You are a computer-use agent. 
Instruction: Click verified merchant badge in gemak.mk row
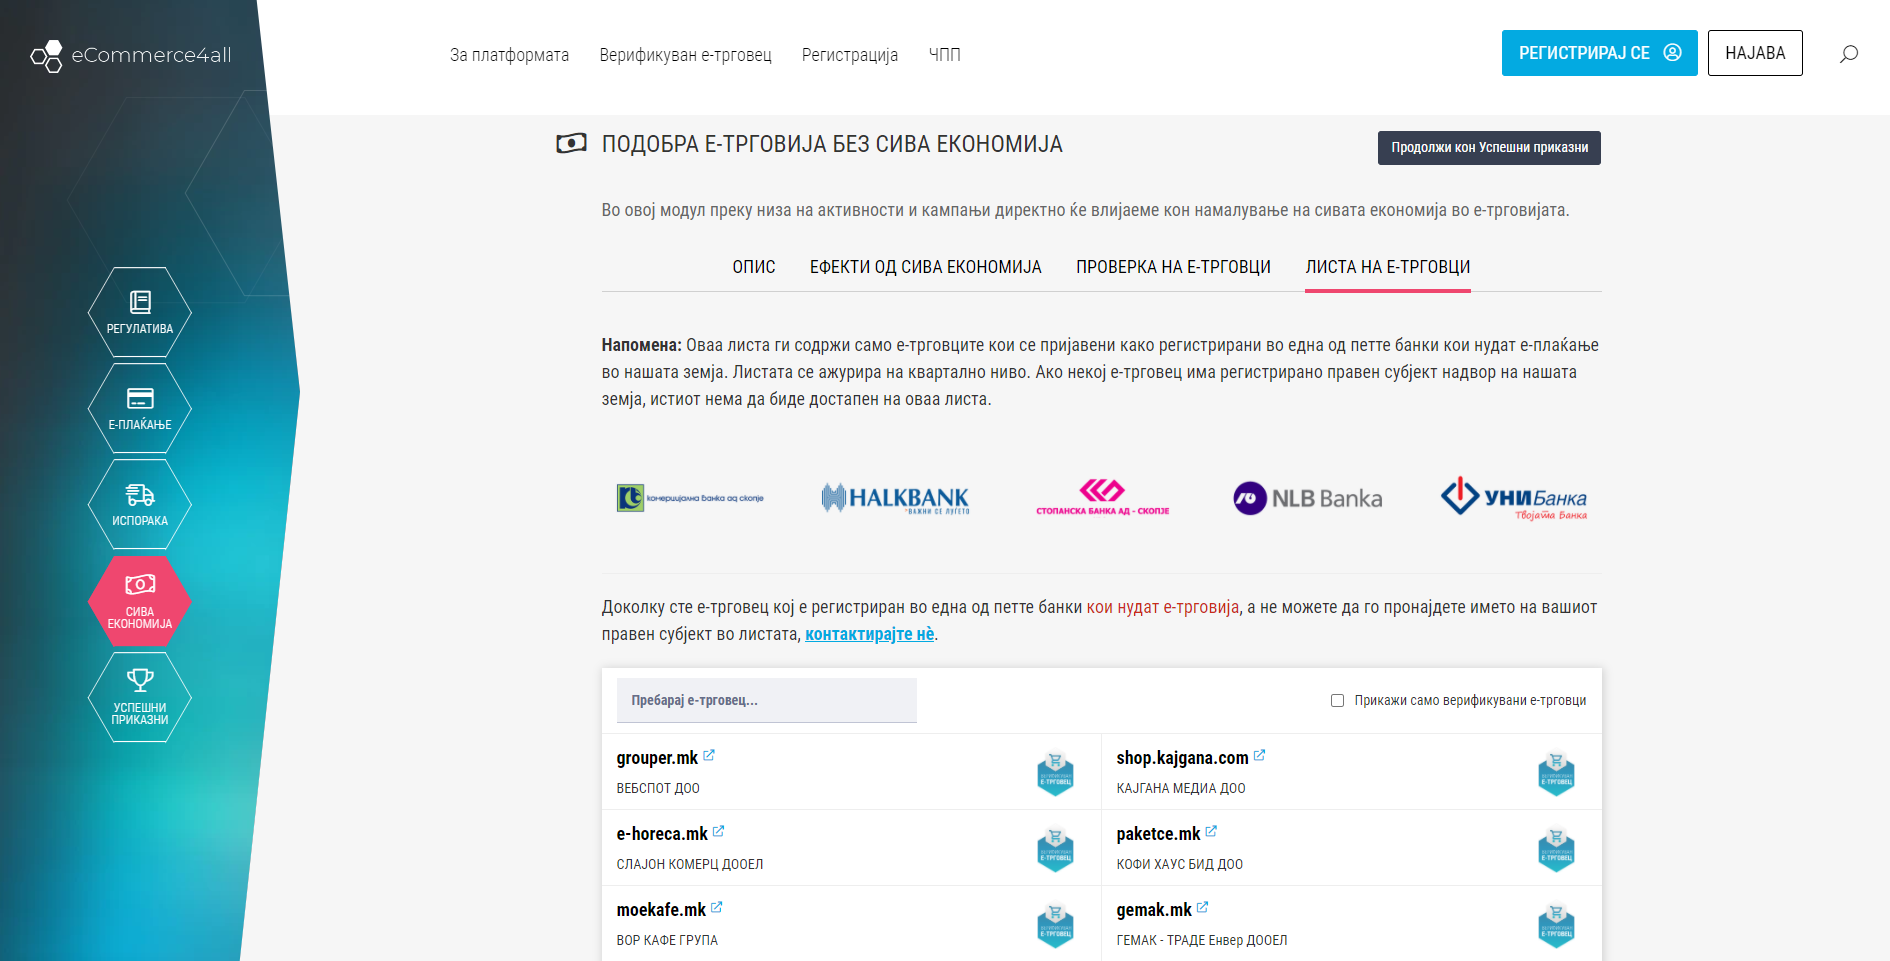pos(1556,925)
